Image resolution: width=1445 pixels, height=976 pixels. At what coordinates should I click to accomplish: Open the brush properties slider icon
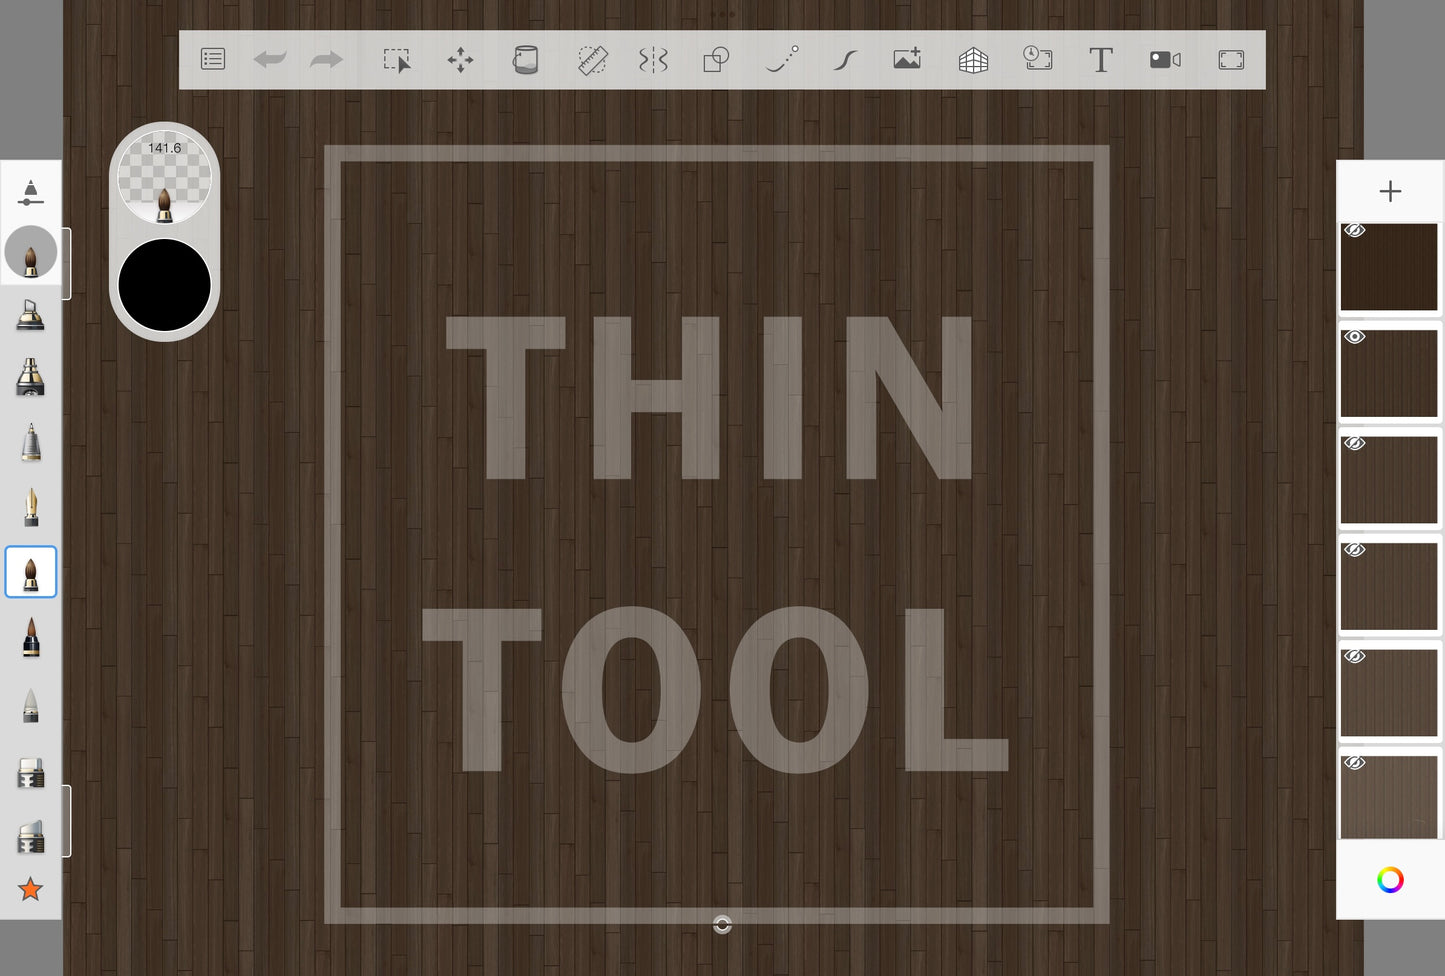click(x=31, y=192)
